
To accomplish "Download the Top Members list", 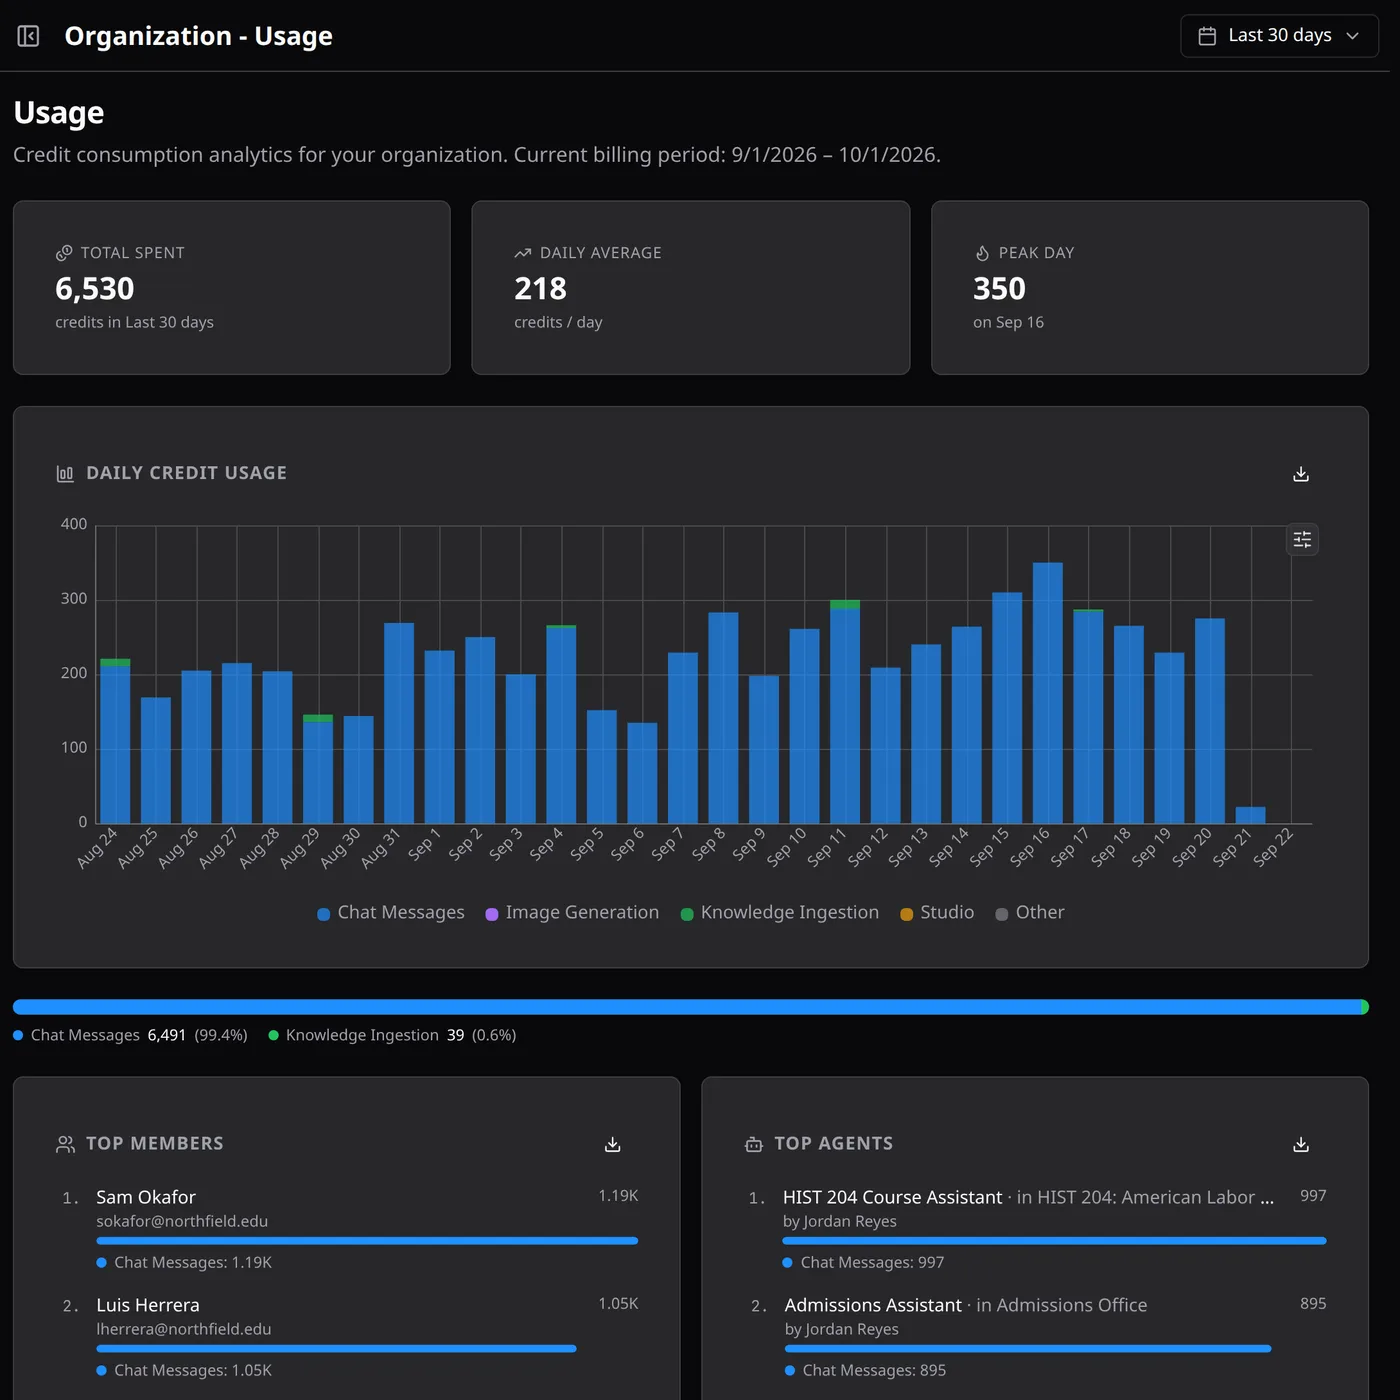I will 613,1145.
